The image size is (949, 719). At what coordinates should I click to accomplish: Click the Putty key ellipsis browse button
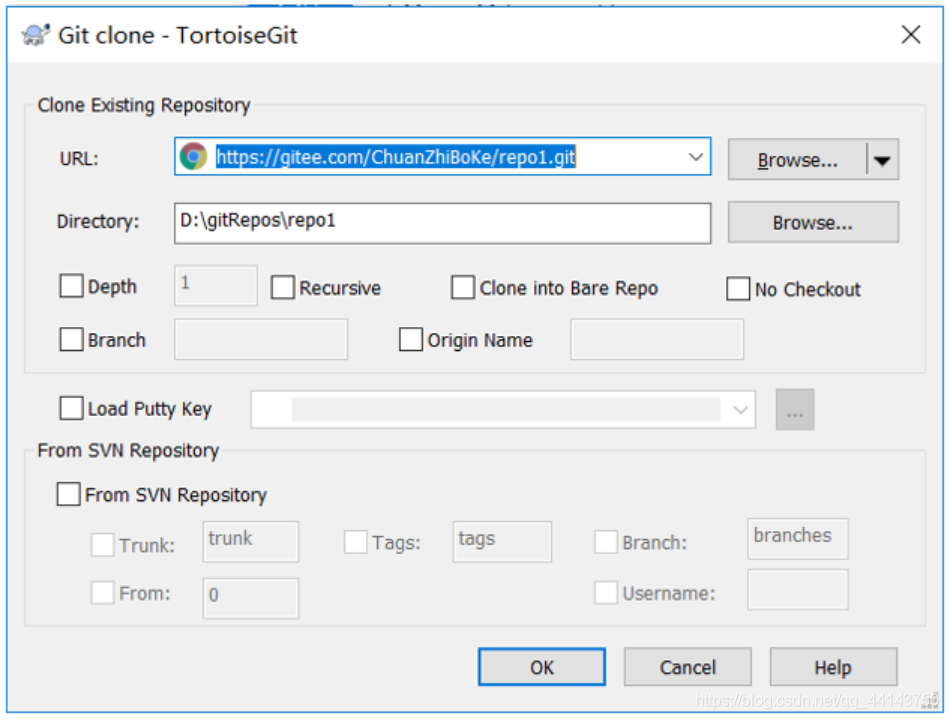coord(795,410)
